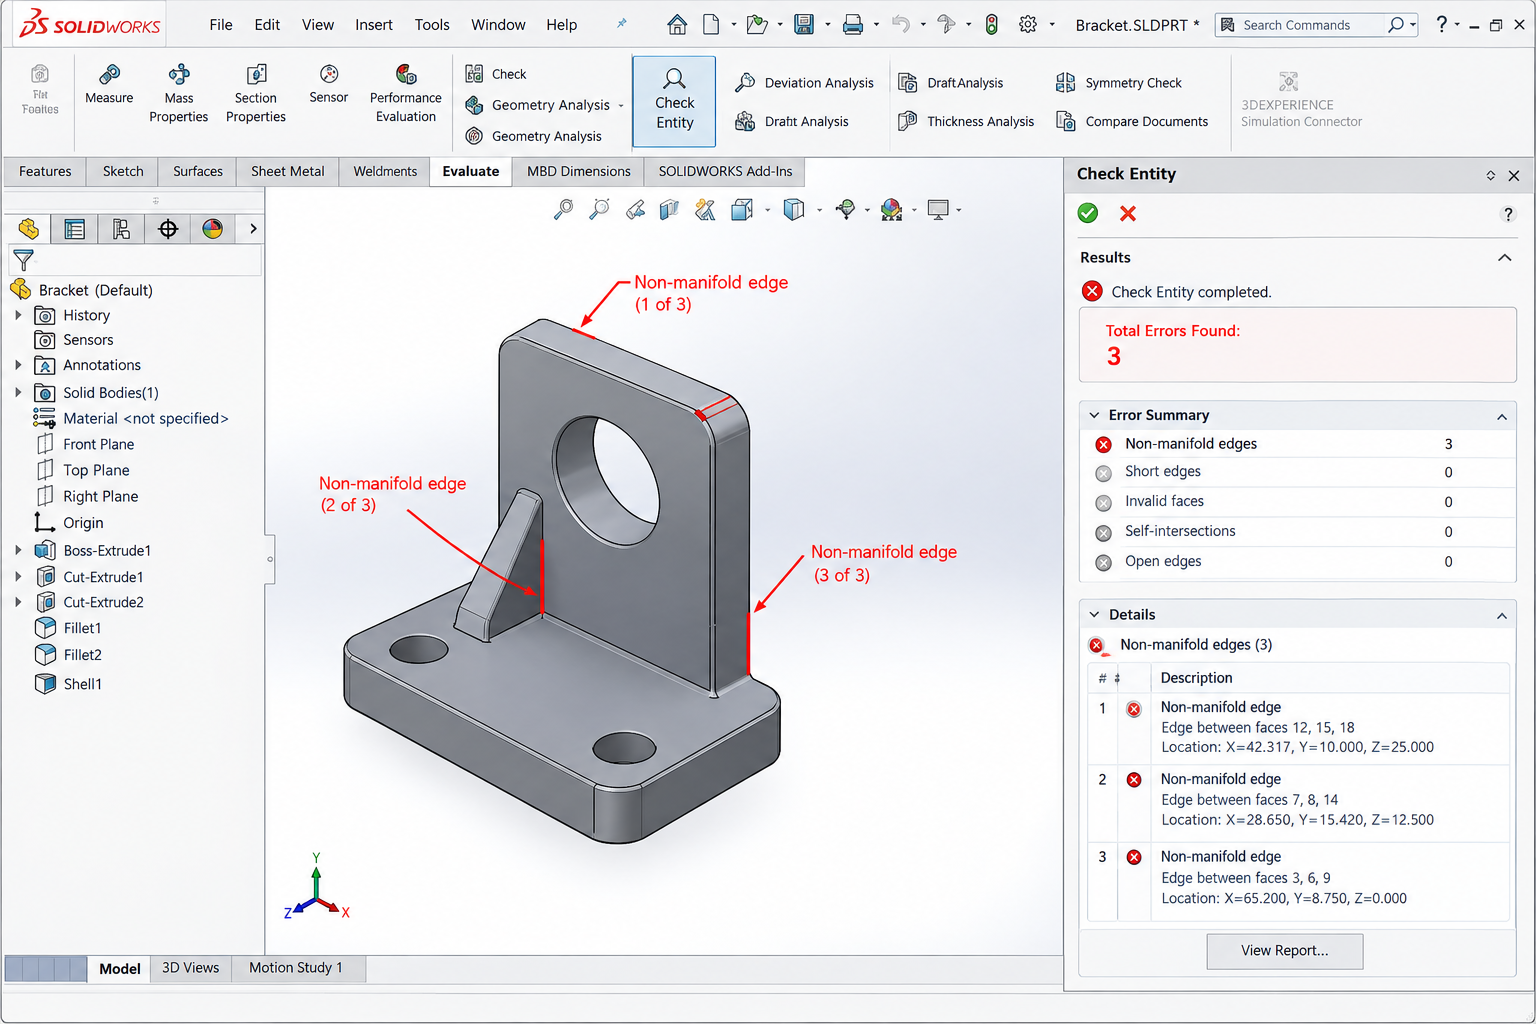Screen dimensions: 1536x1024
Task: Open Options gear icon
Action: coord(1028,25)
